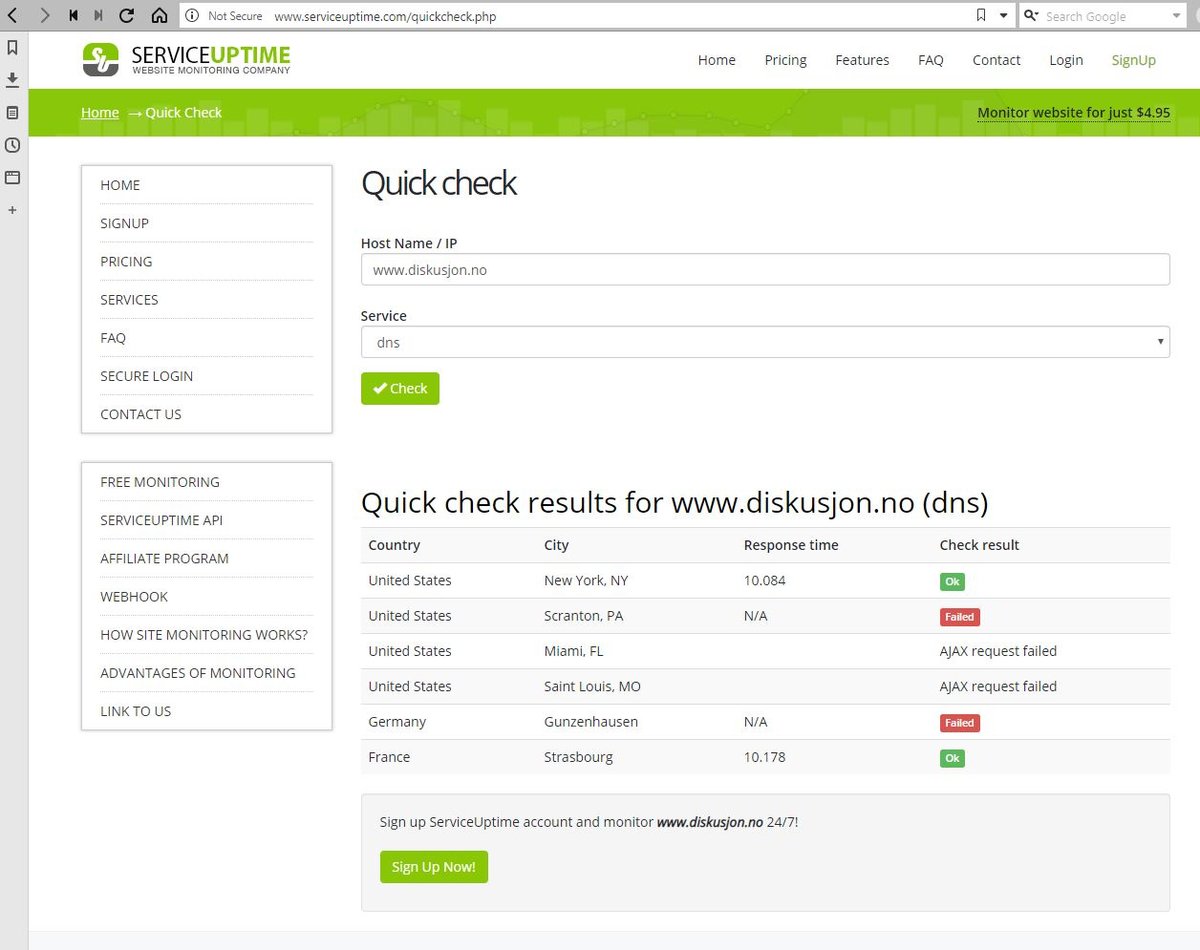The height and width of the screenshot is (950, 1200).
Task: Open SERVICEUPTIME API sidebar link
Action: click(162, 520)
